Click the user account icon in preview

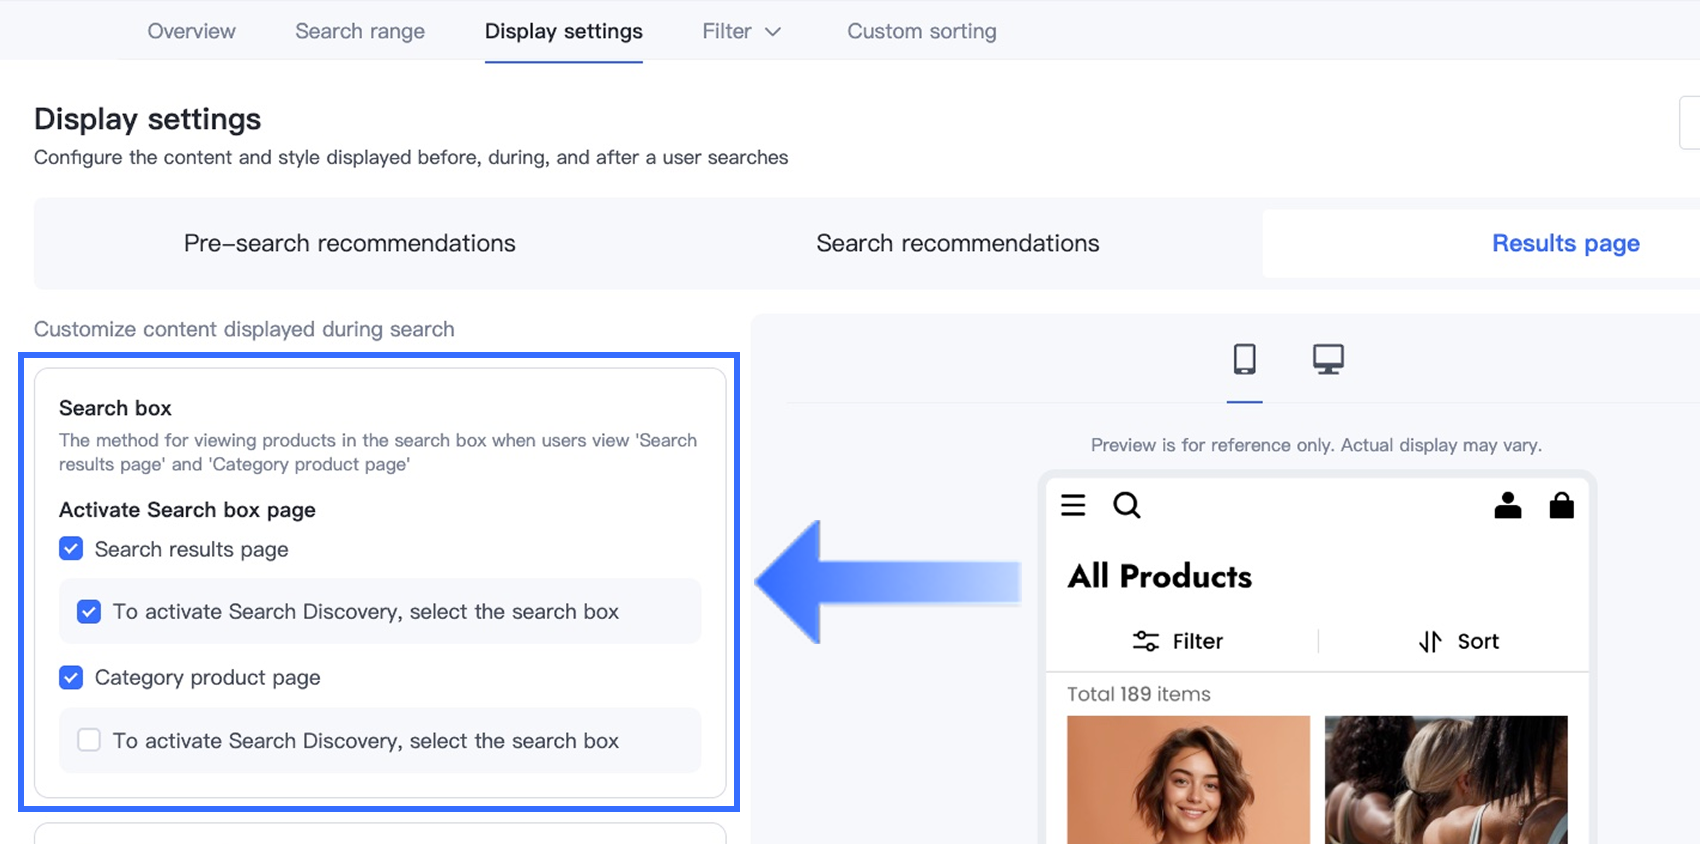coord(1507,505)
